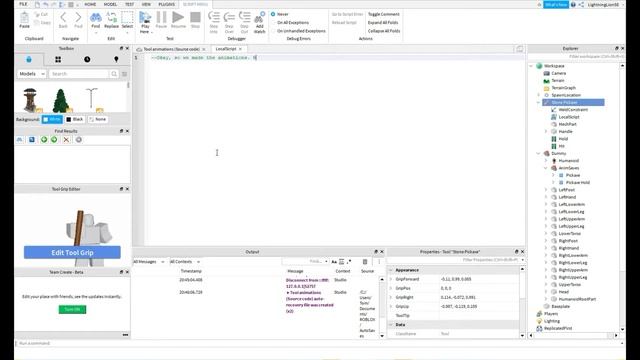Select LocalScript in the Explorer tree
Screen dimensions: 640x360
(x=569, y=117)
